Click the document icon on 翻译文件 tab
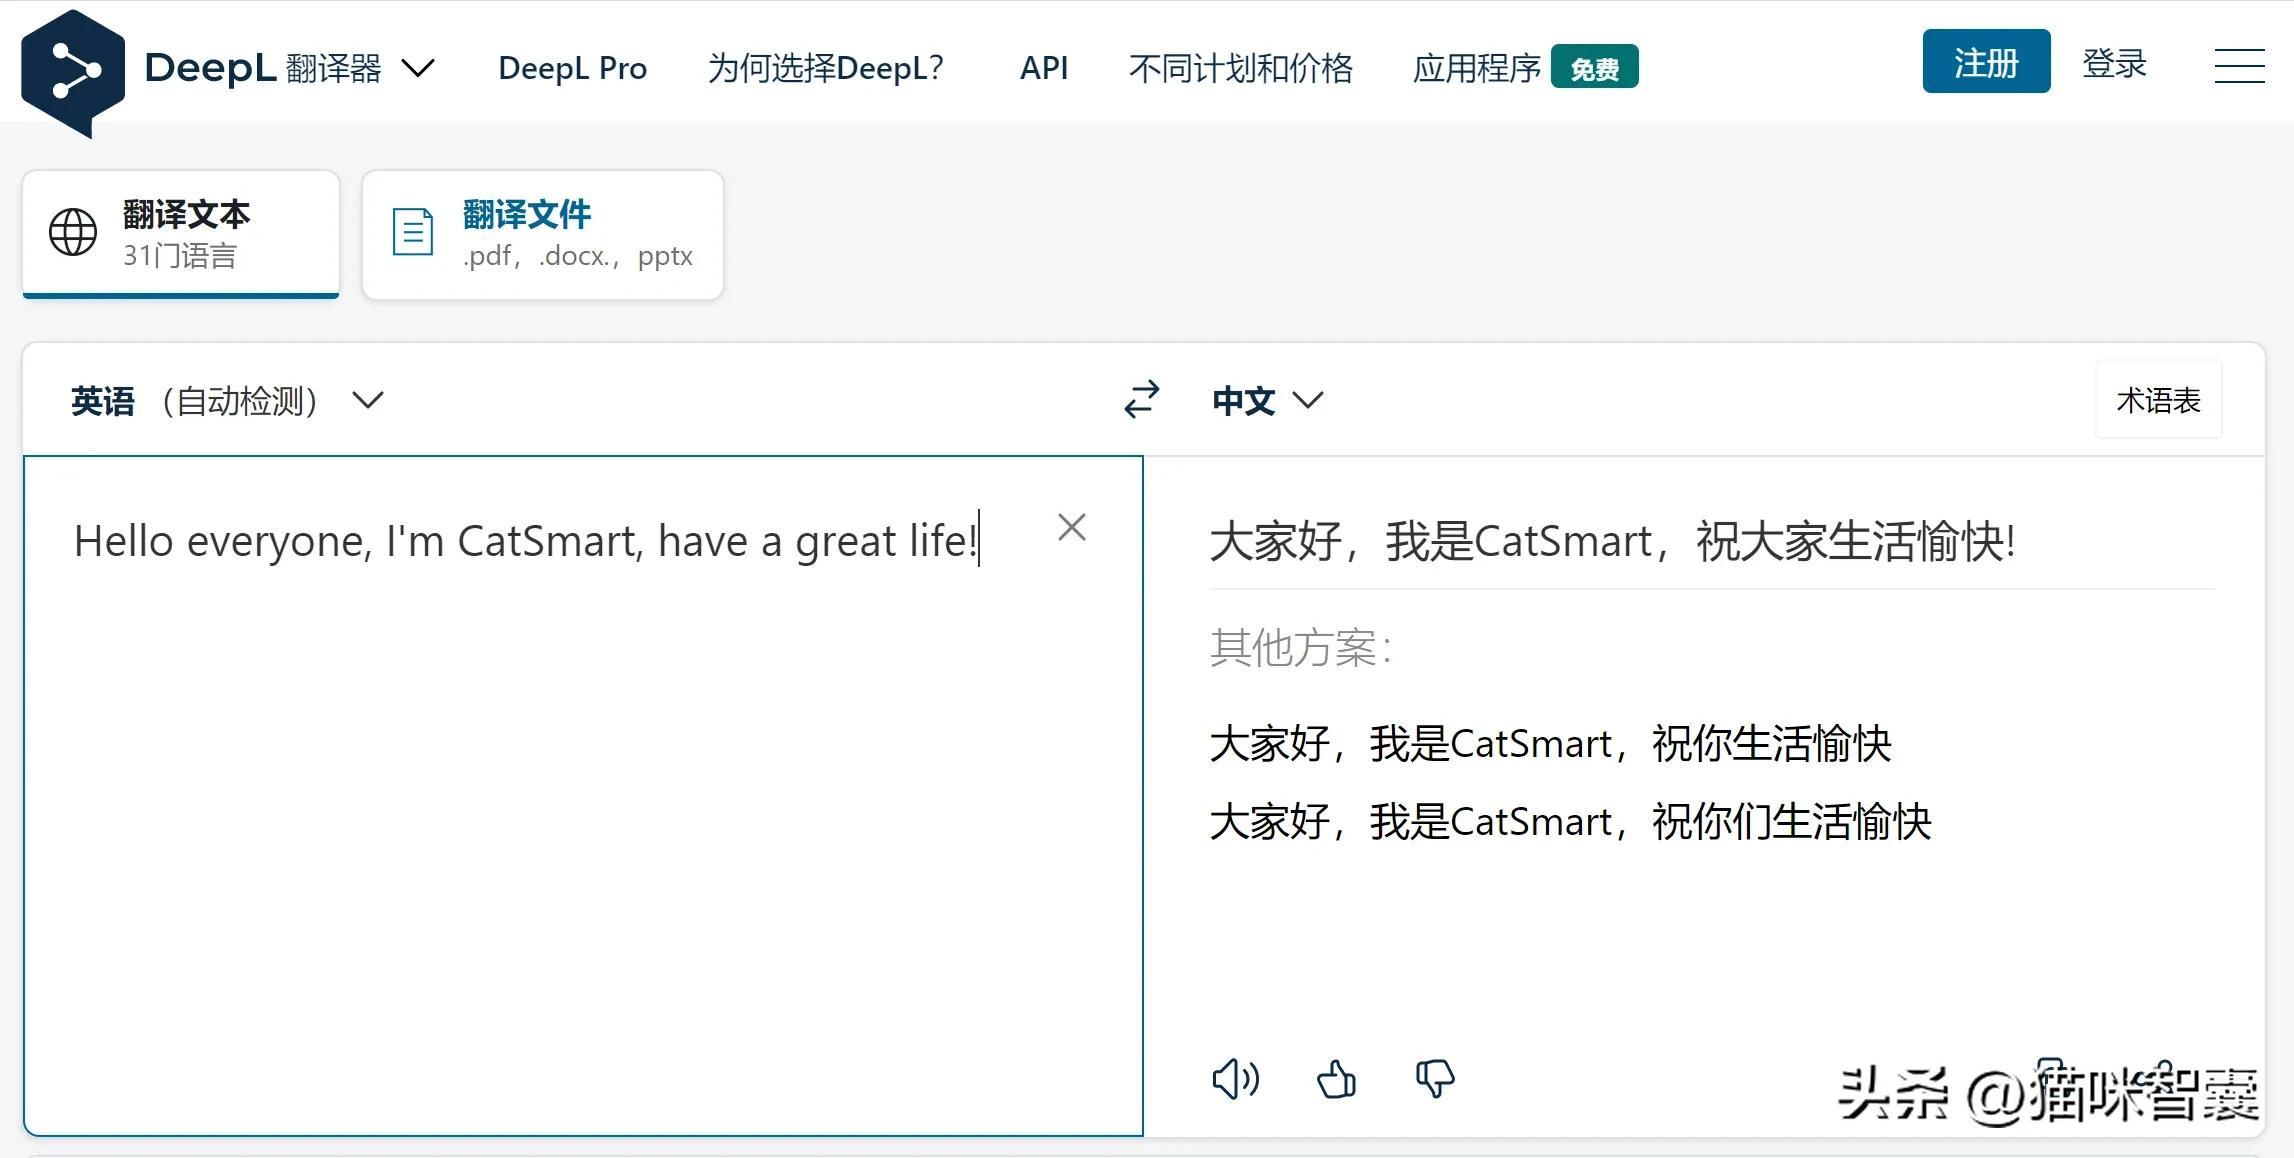Screen dimensions: 2294x1158 pyautogui.click(x=412, y=232)
